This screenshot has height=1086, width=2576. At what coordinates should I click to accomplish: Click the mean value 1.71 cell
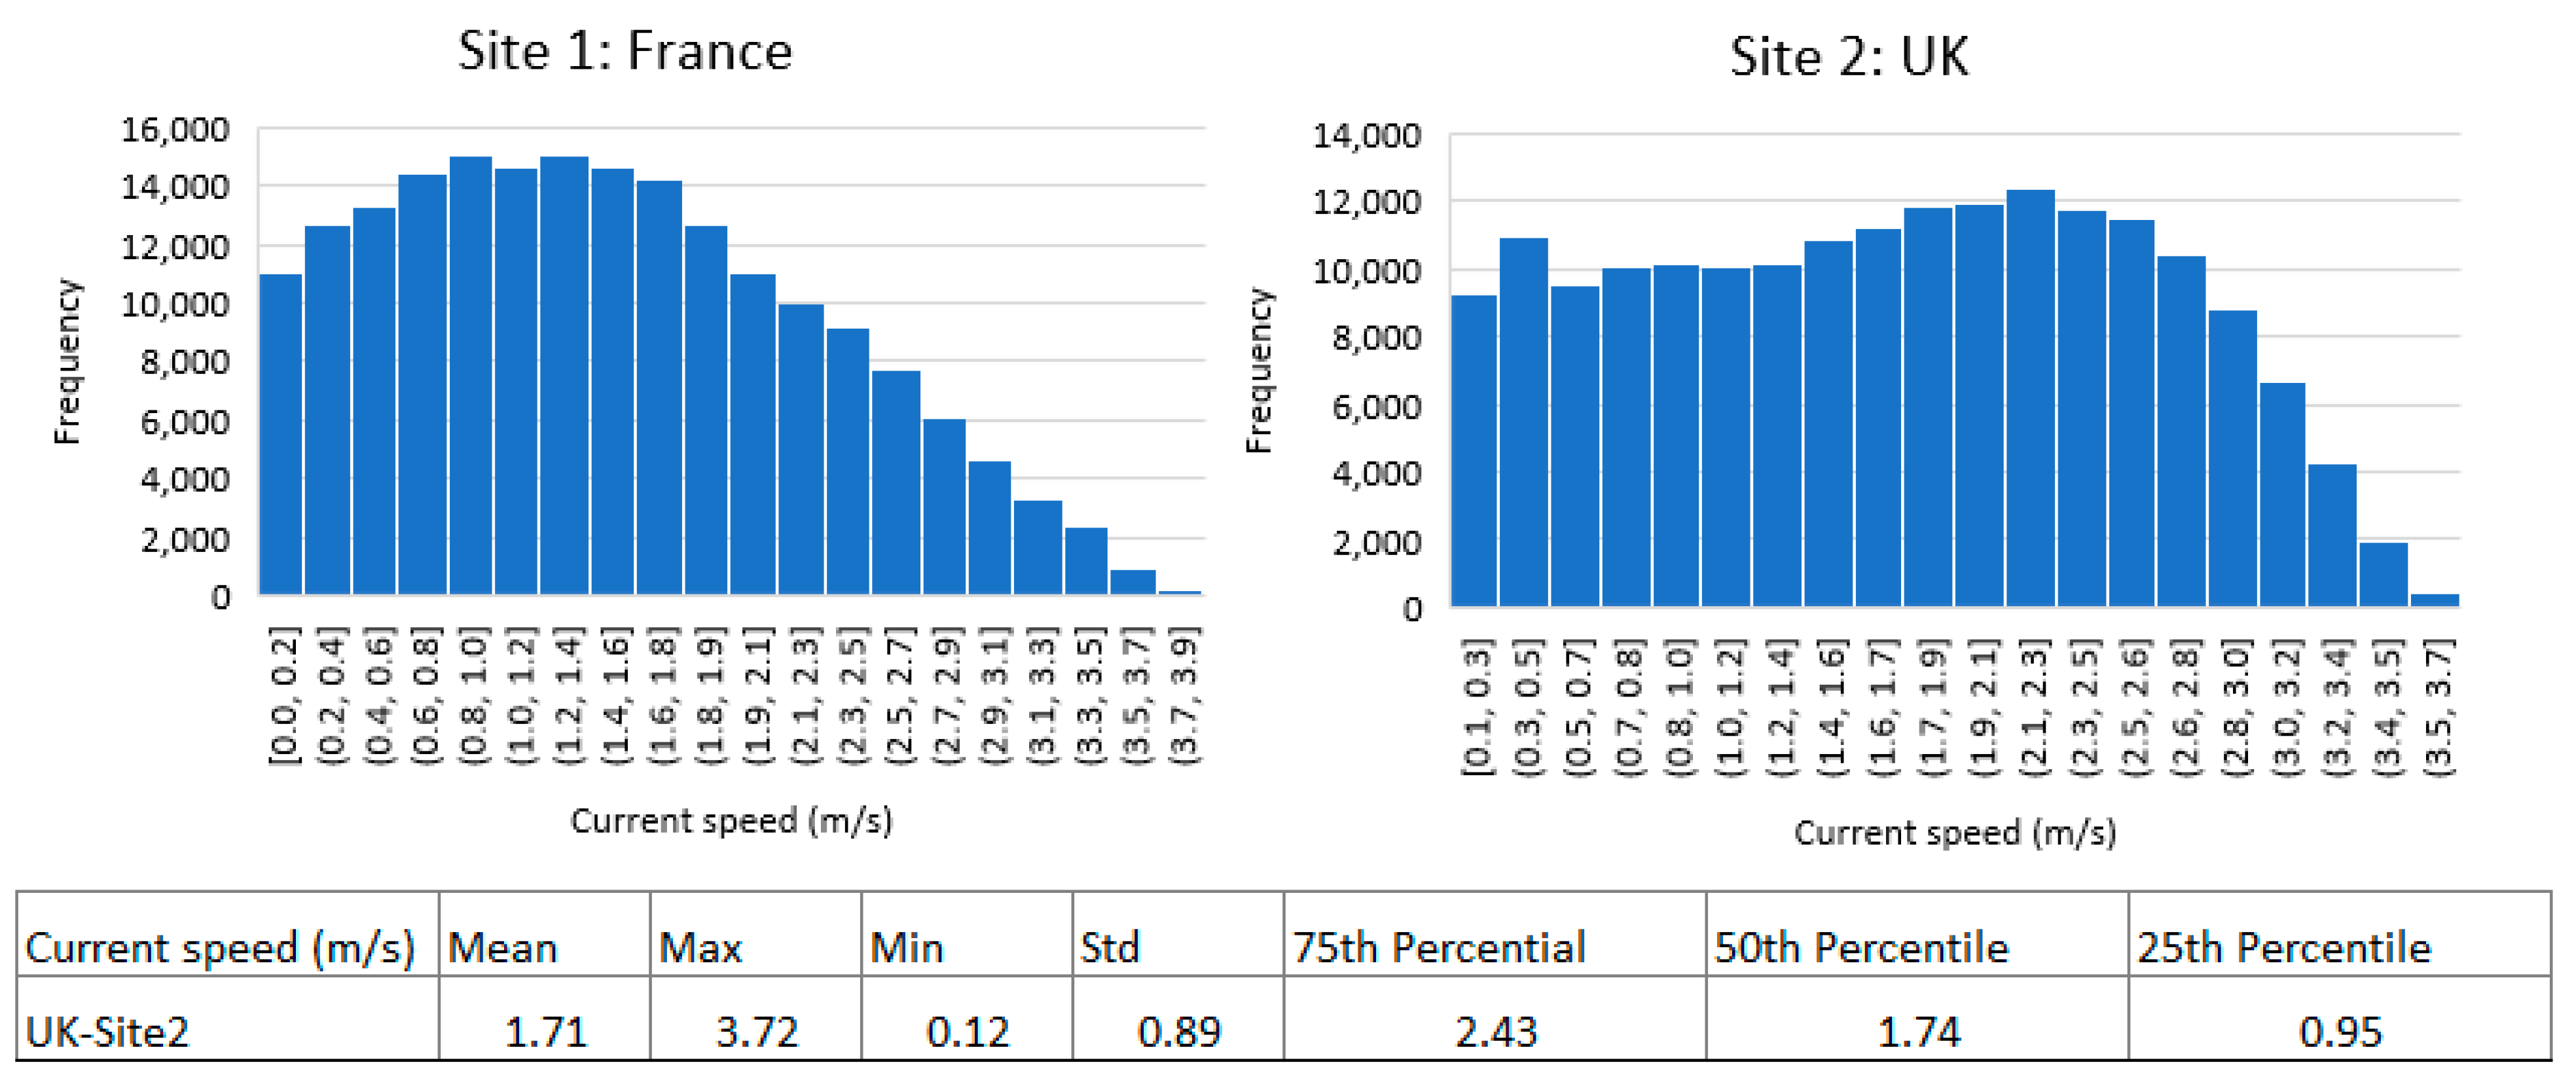546,1031
